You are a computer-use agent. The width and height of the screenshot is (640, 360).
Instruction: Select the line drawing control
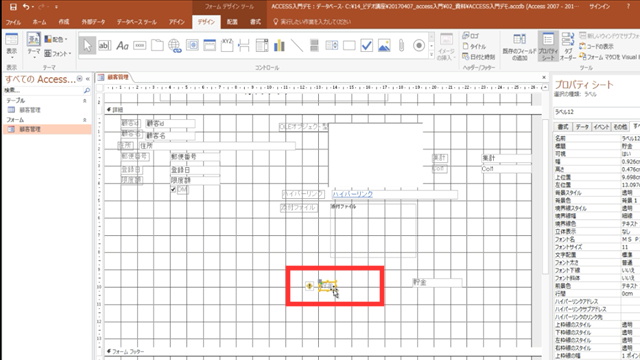click(x=297, y=45)
